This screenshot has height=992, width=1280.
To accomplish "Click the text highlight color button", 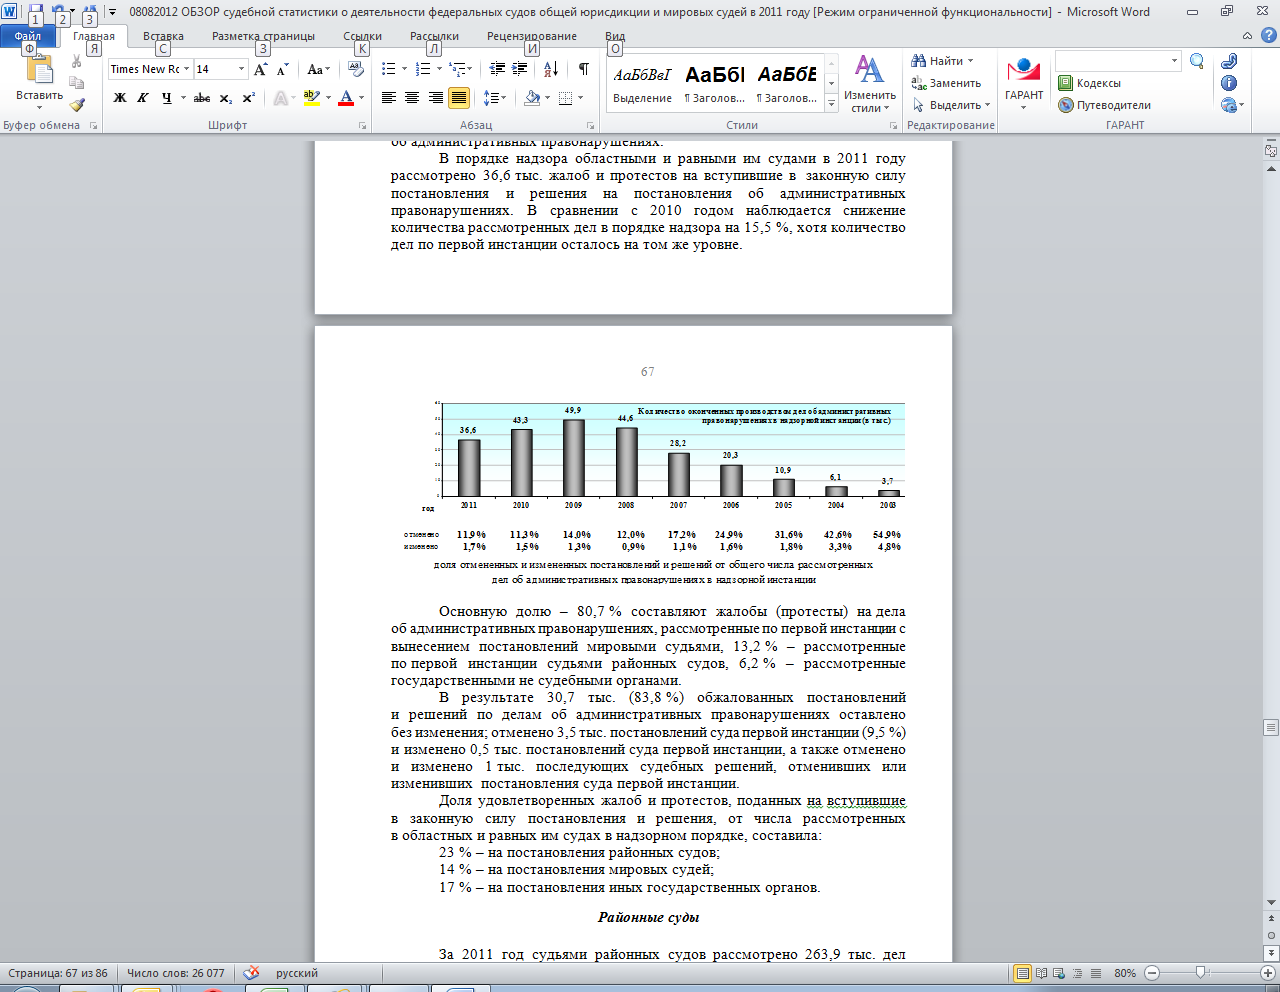I will coord(311,98).
